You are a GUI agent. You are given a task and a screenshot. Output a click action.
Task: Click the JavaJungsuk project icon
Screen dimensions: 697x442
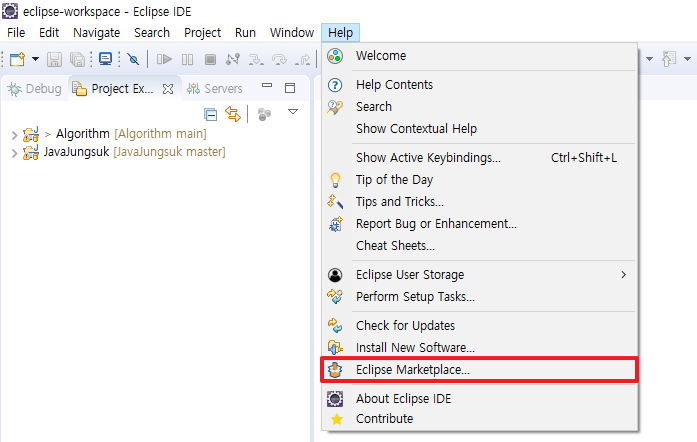click(x=31, y=152)
